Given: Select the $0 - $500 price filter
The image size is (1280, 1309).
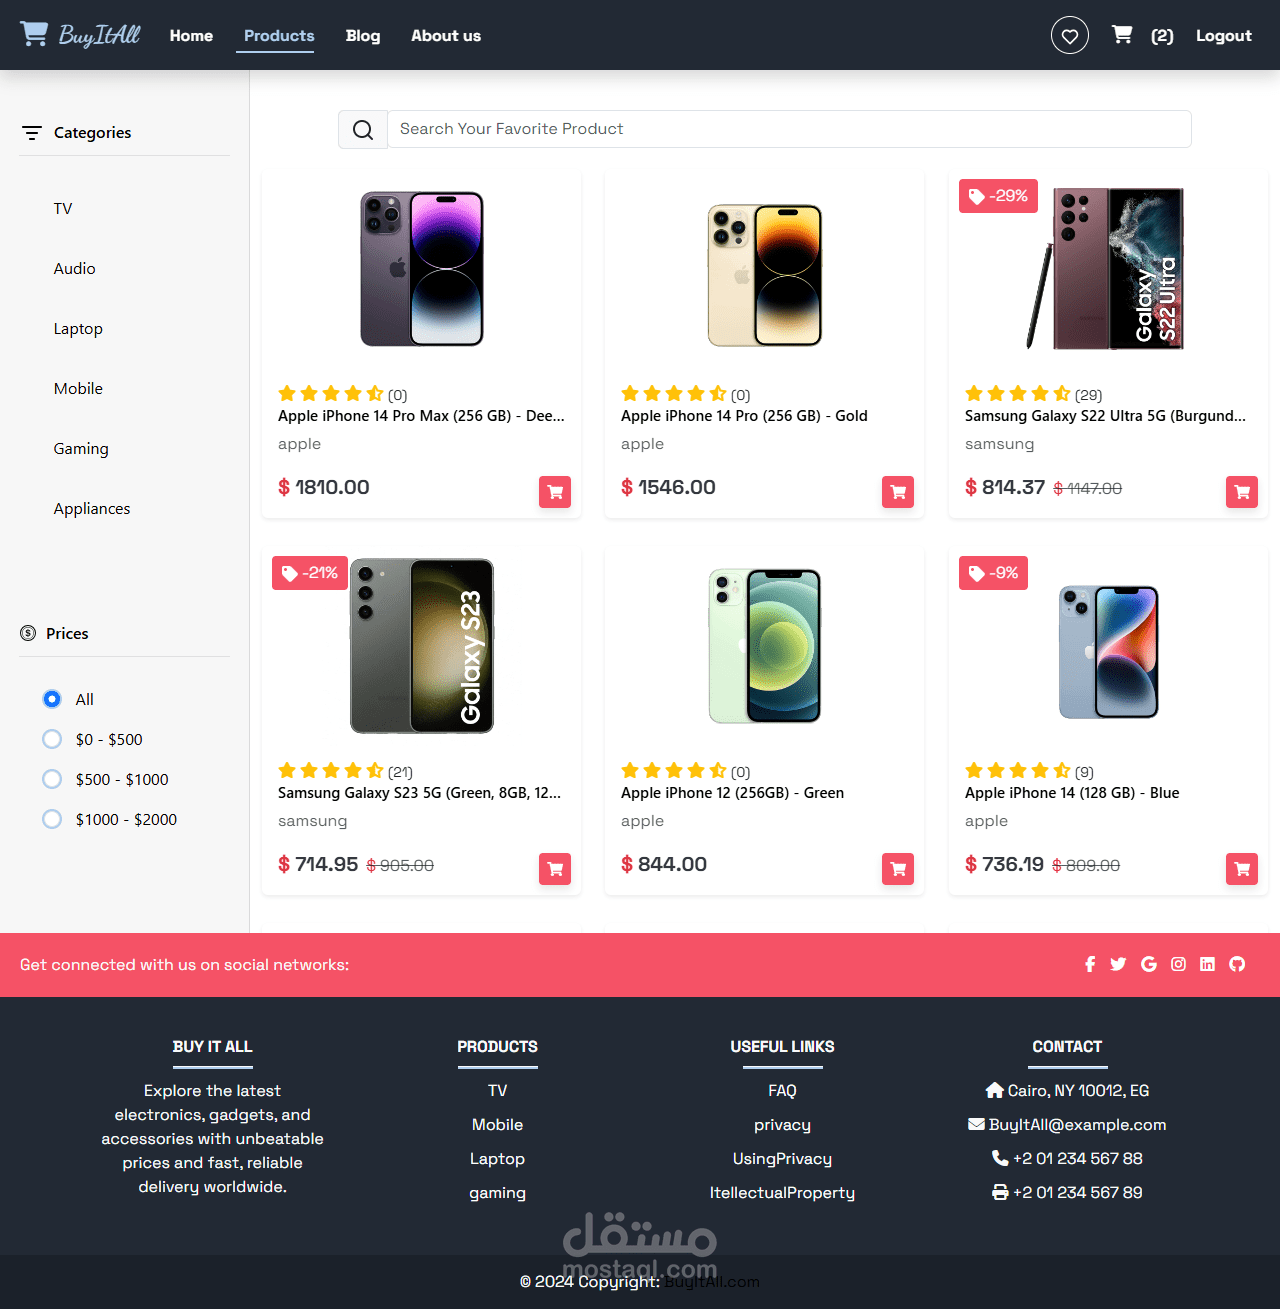Looking at the screenshot, I should [52, 739].
